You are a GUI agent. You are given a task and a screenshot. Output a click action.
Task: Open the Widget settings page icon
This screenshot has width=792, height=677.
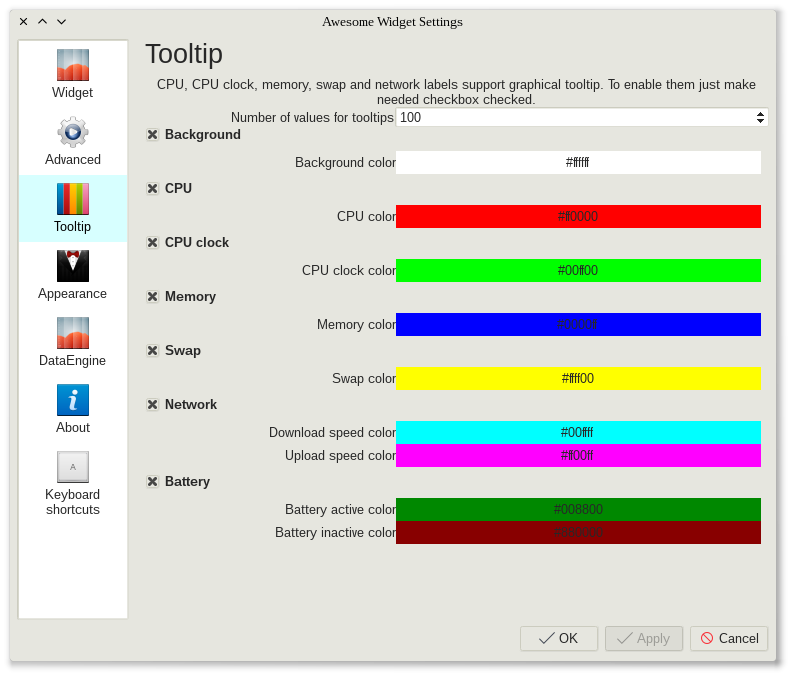coord(73,65)
